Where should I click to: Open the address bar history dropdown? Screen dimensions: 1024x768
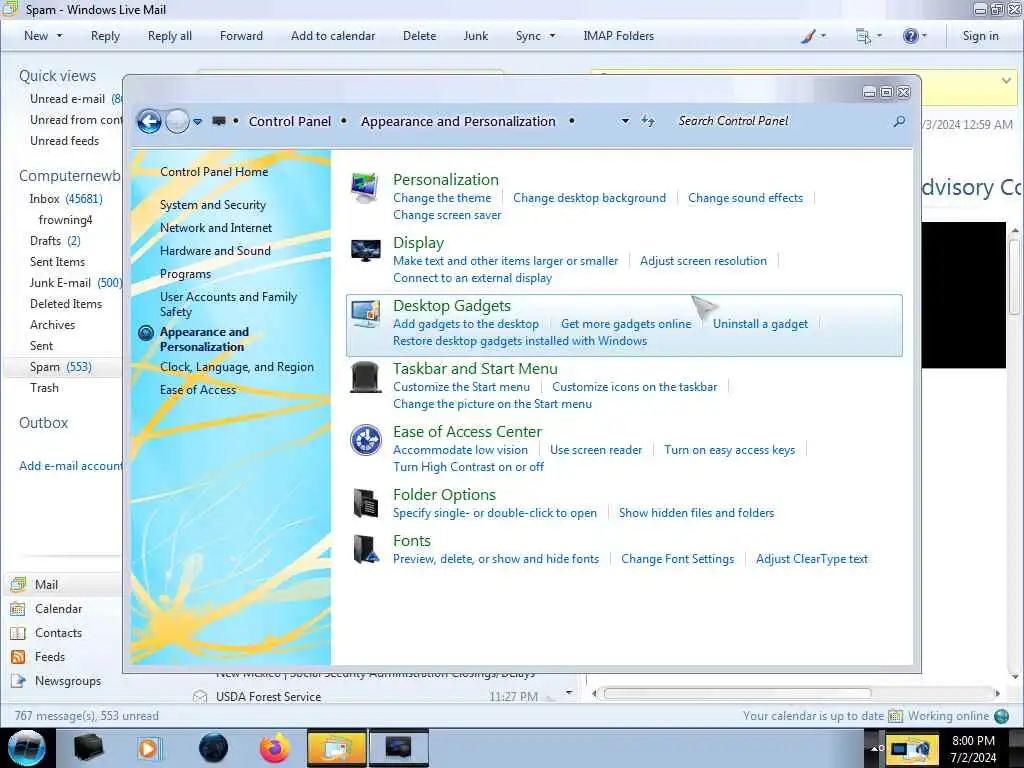coord(625,121)
